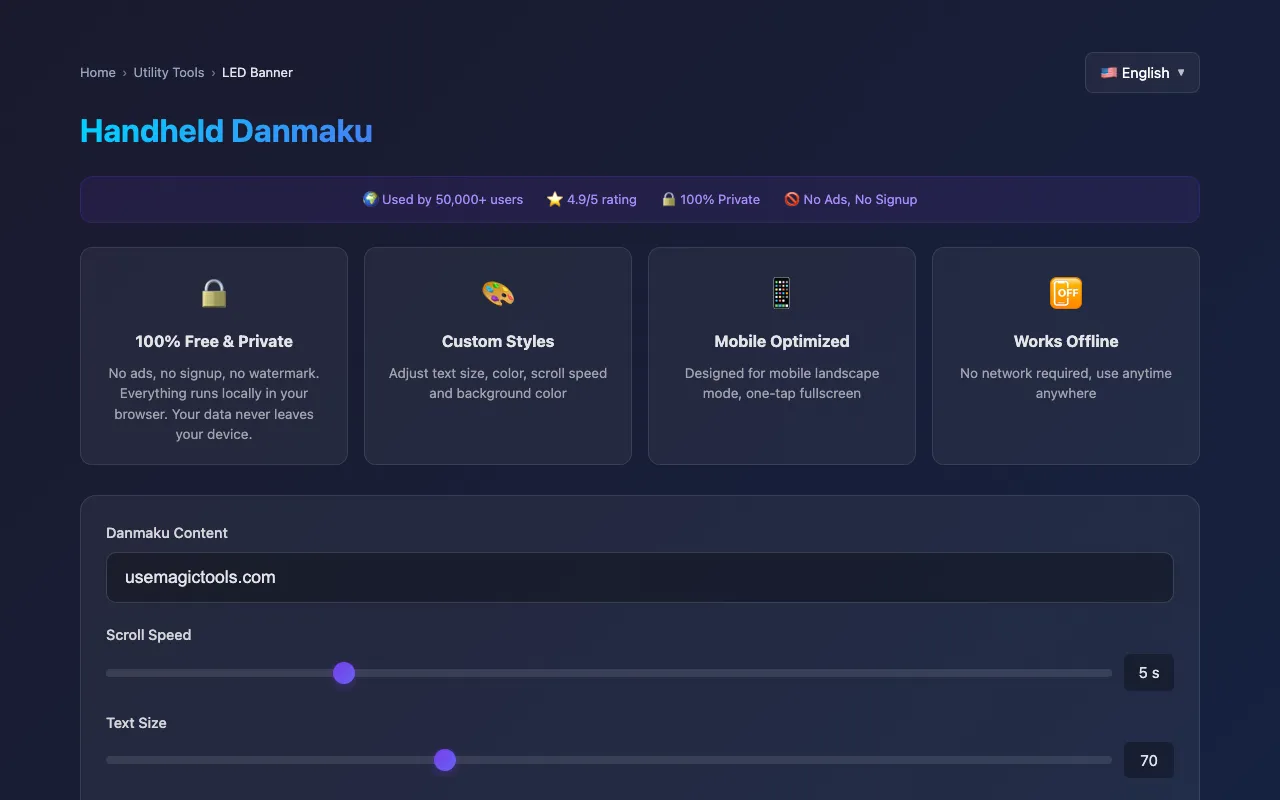
Task: Click the orange OFF icon in Works Offline card
Action: (x=1066, y=293)
